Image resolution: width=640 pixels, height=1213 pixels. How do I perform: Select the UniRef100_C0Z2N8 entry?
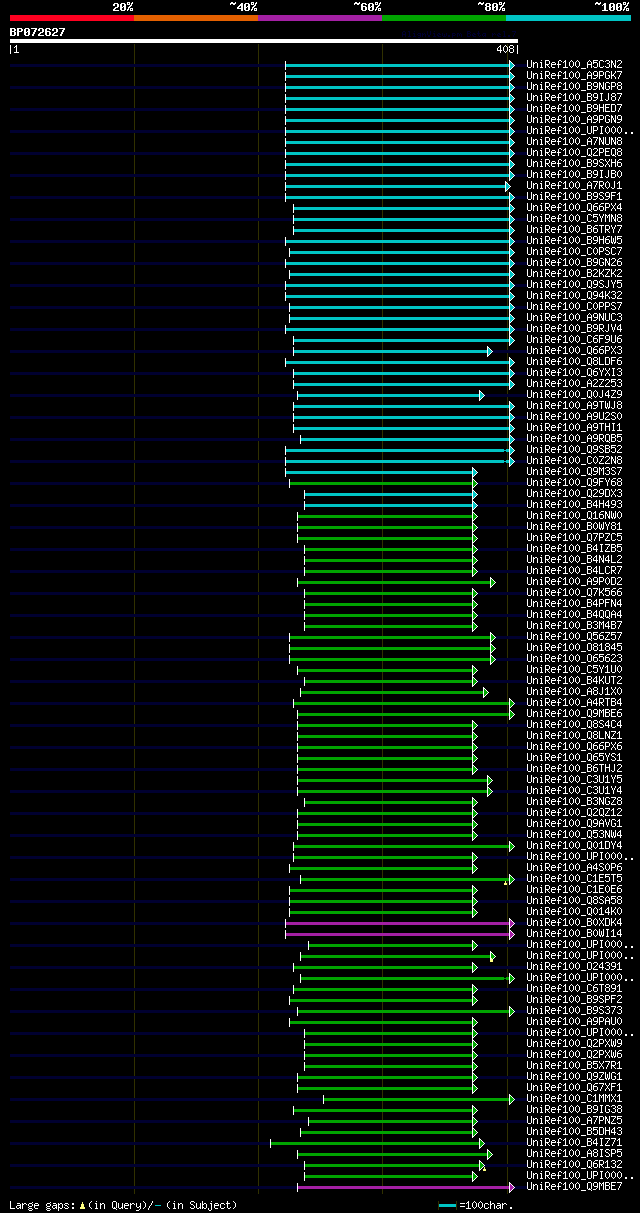[x=574, y=460]
